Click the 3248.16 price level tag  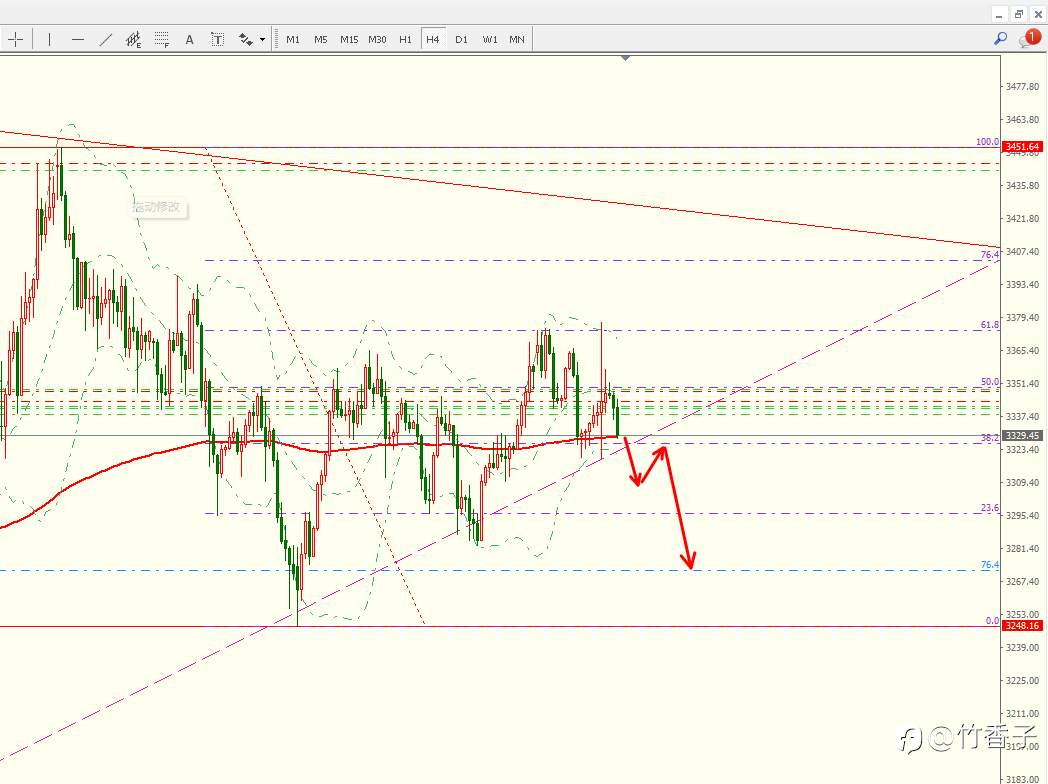[x=1023, y=626]
